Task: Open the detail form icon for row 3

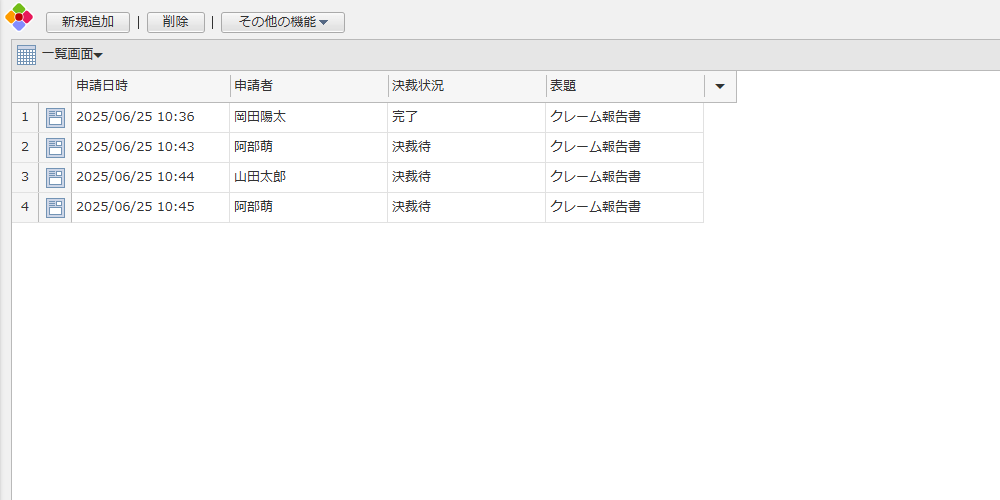Action: (55, 178)
